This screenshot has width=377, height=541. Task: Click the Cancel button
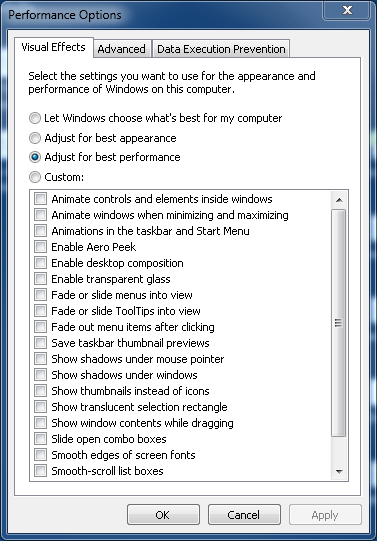pyautogui.click(x=244, y=515)
